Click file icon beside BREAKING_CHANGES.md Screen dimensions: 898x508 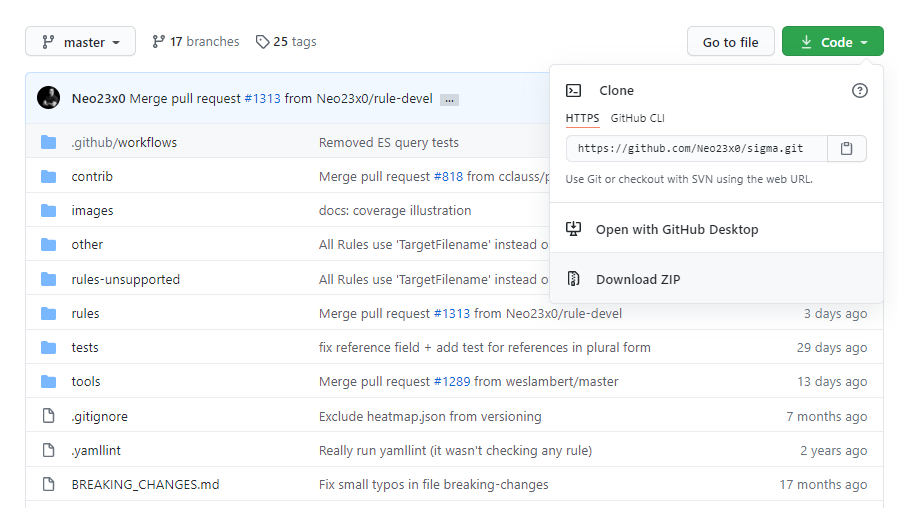coord(49,484)
